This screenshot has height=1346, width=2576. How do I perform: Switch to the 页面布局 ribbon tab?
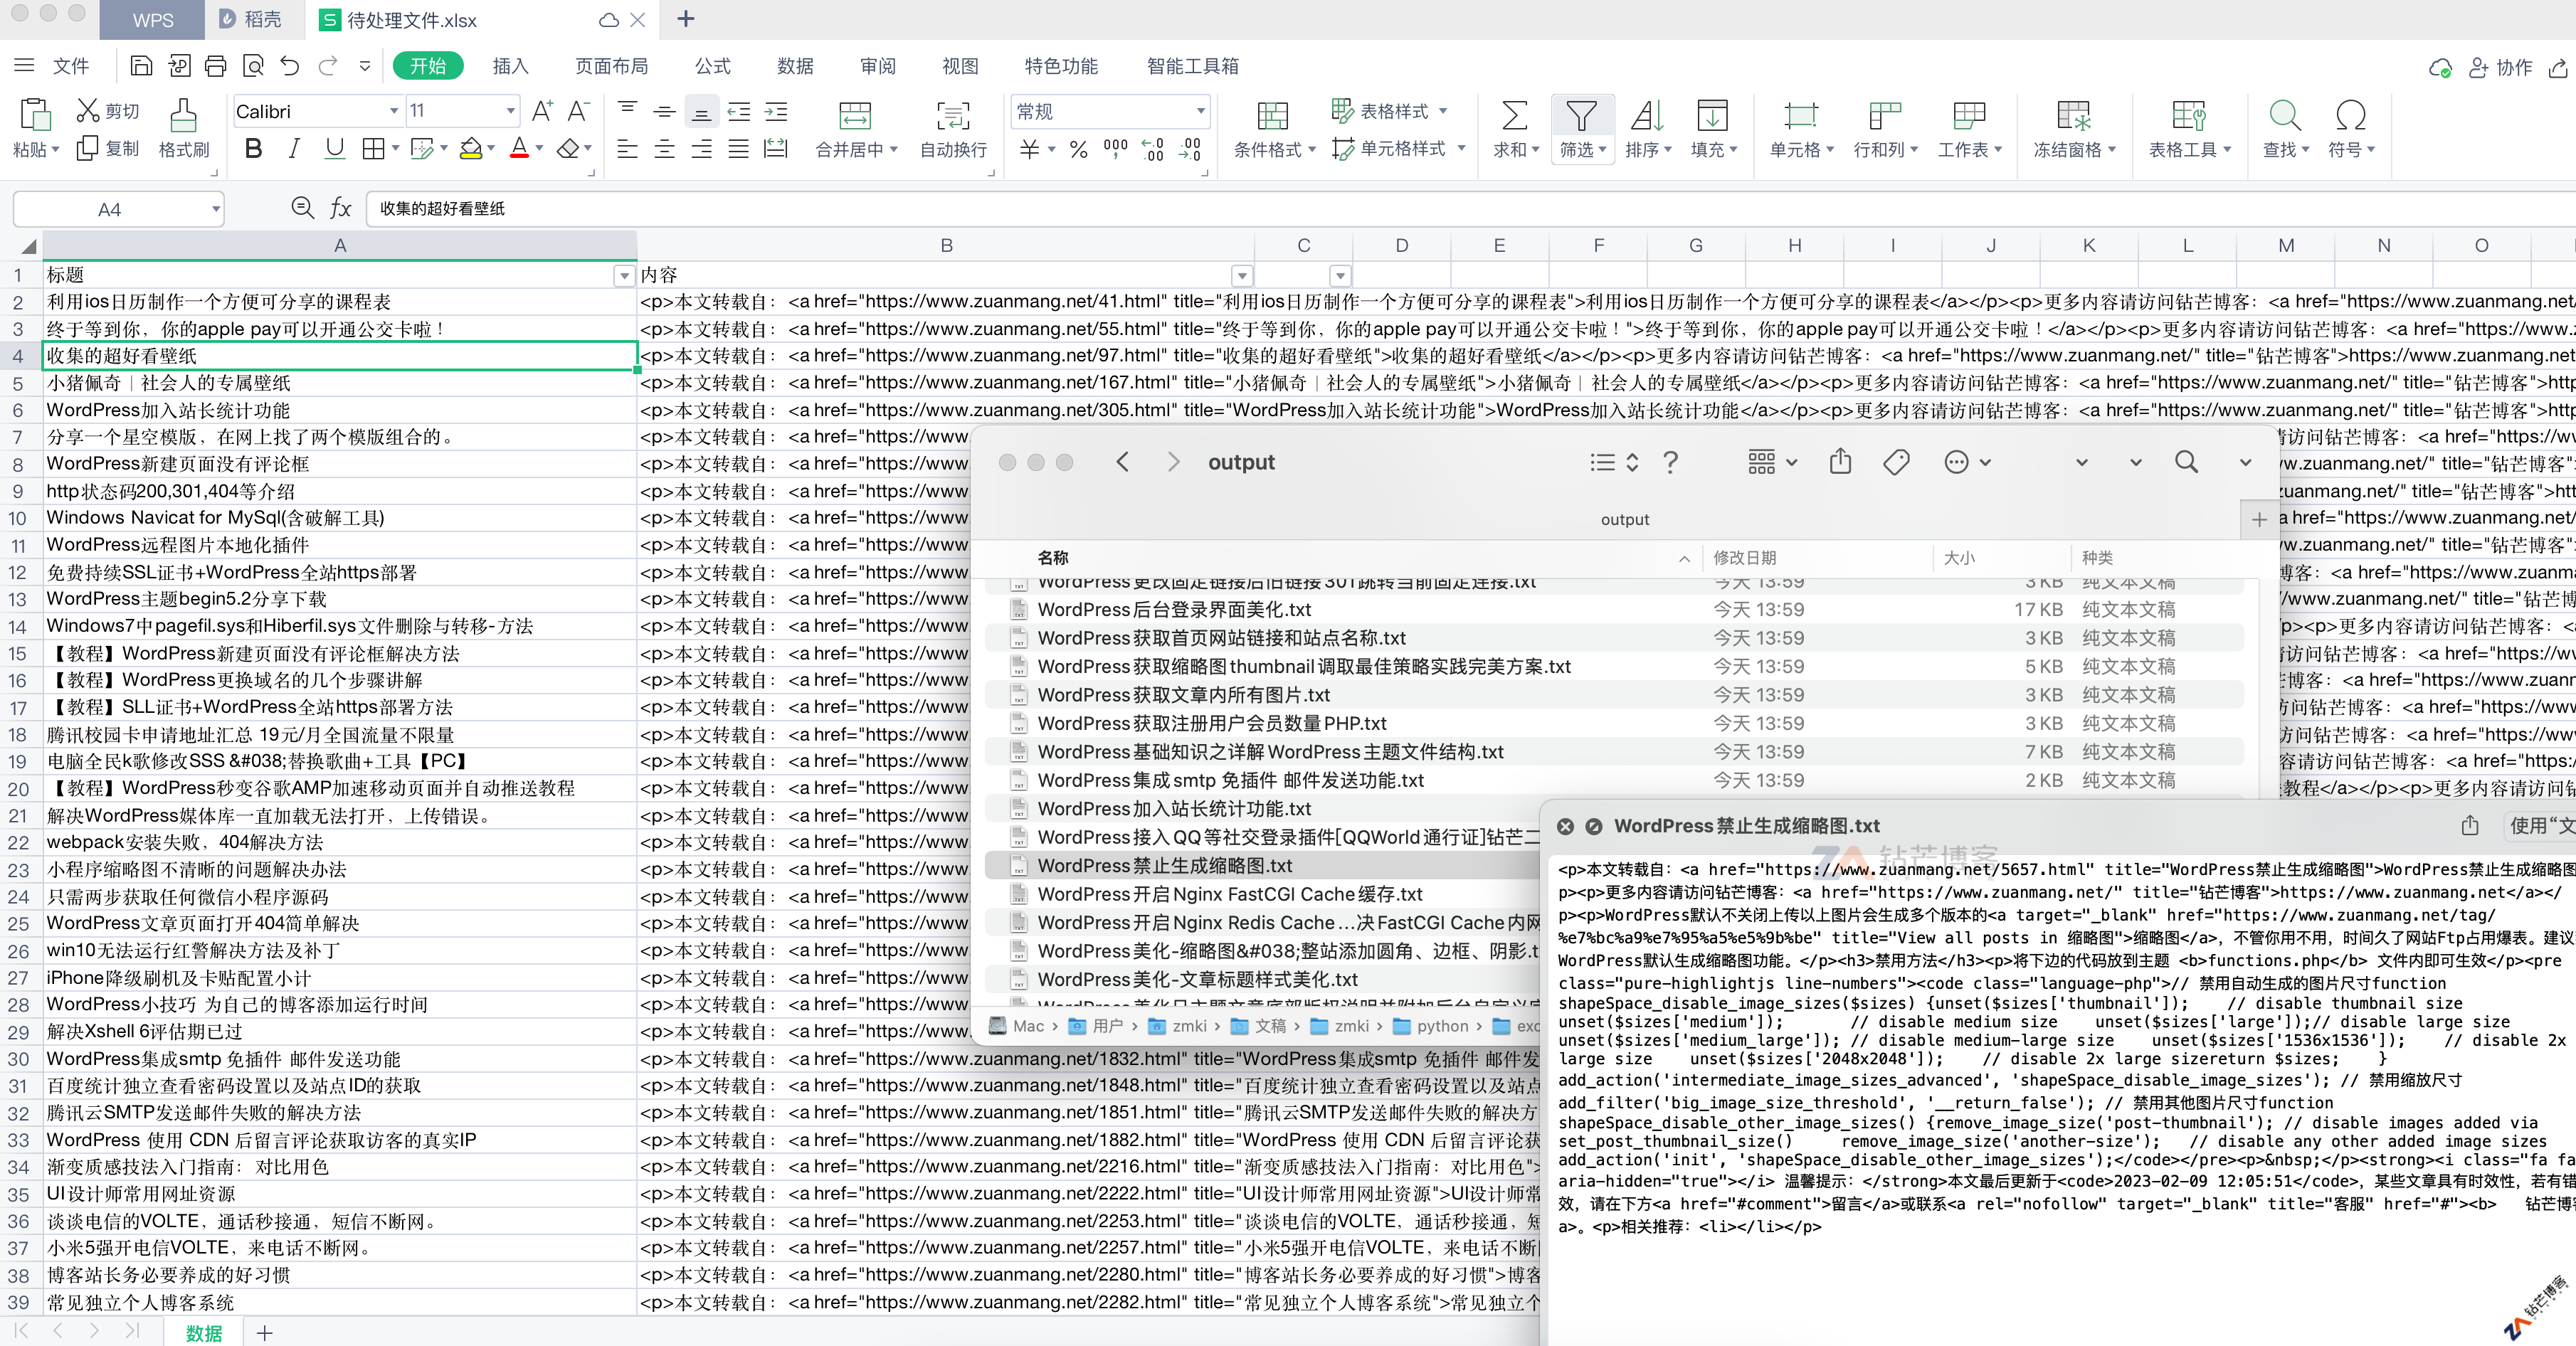coord(611,66)
